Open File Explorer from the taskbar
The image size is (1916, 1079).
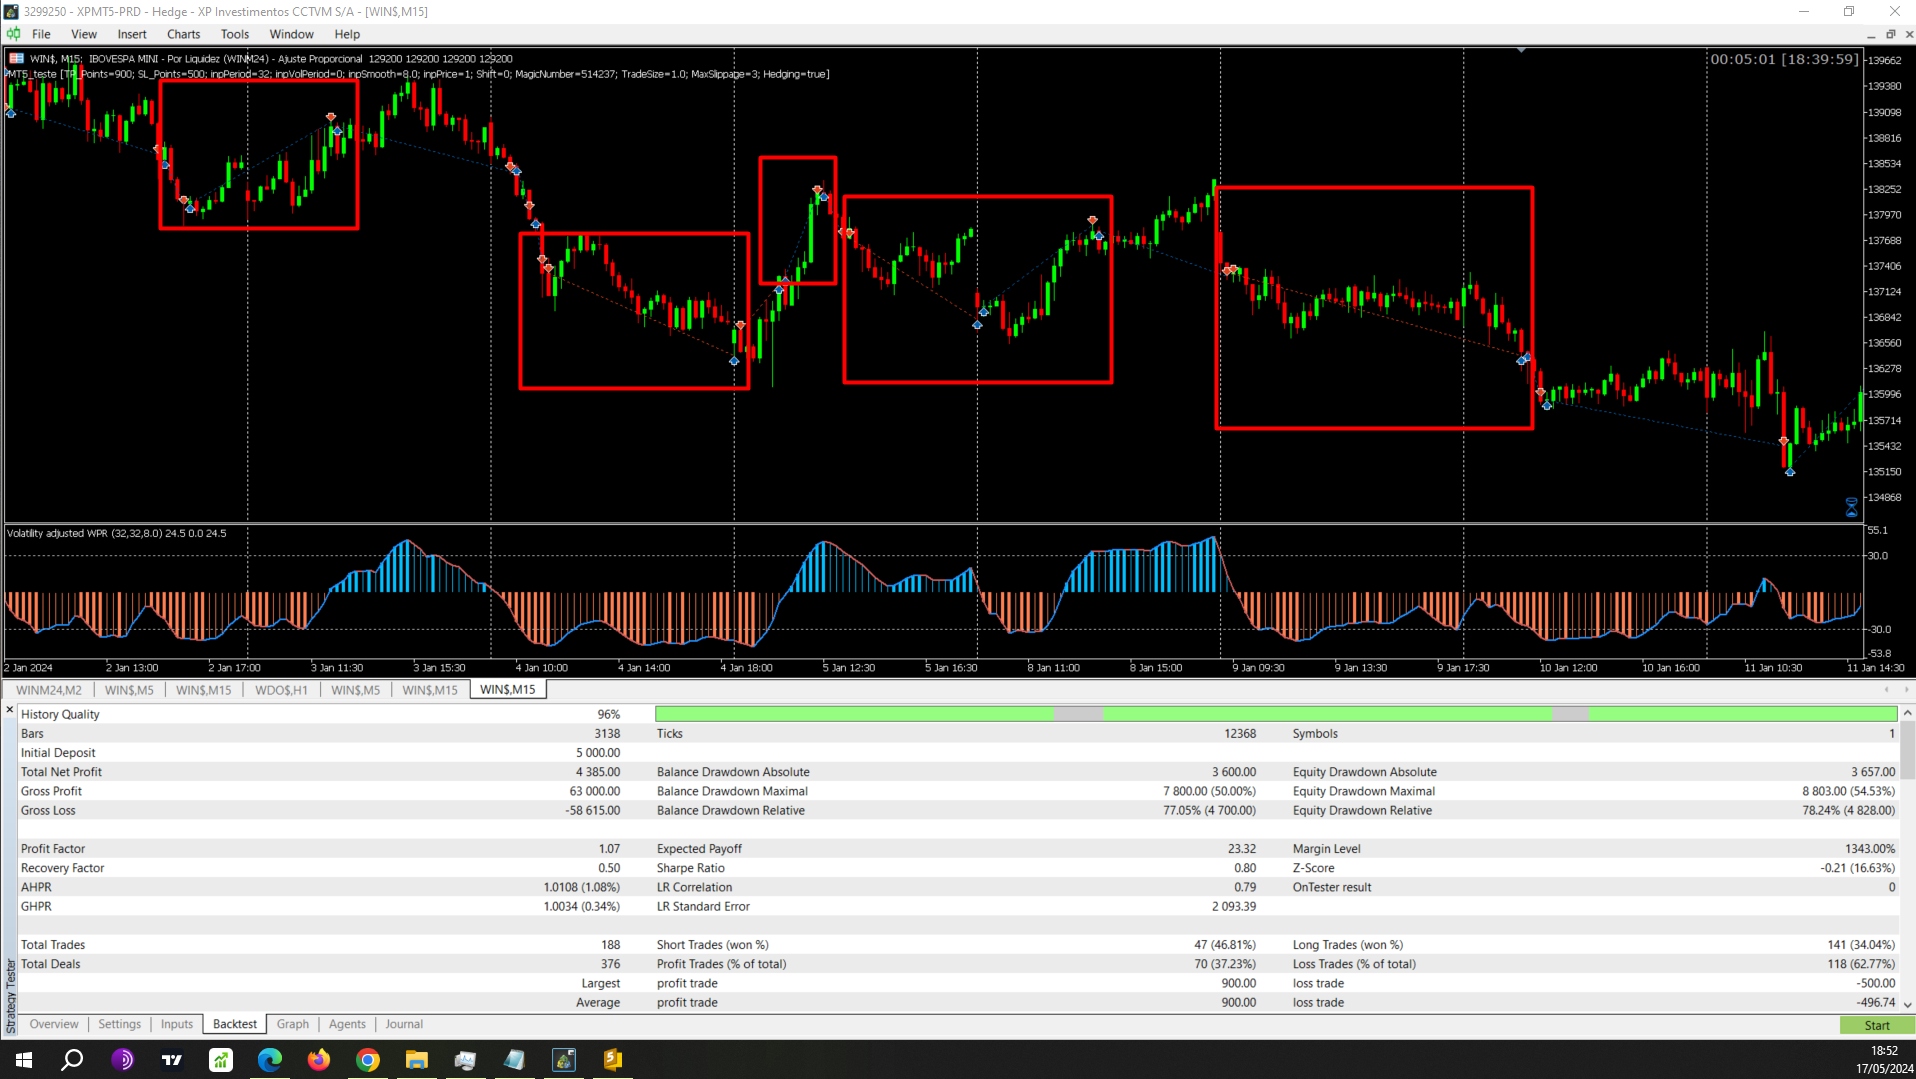click(416, 1060)
